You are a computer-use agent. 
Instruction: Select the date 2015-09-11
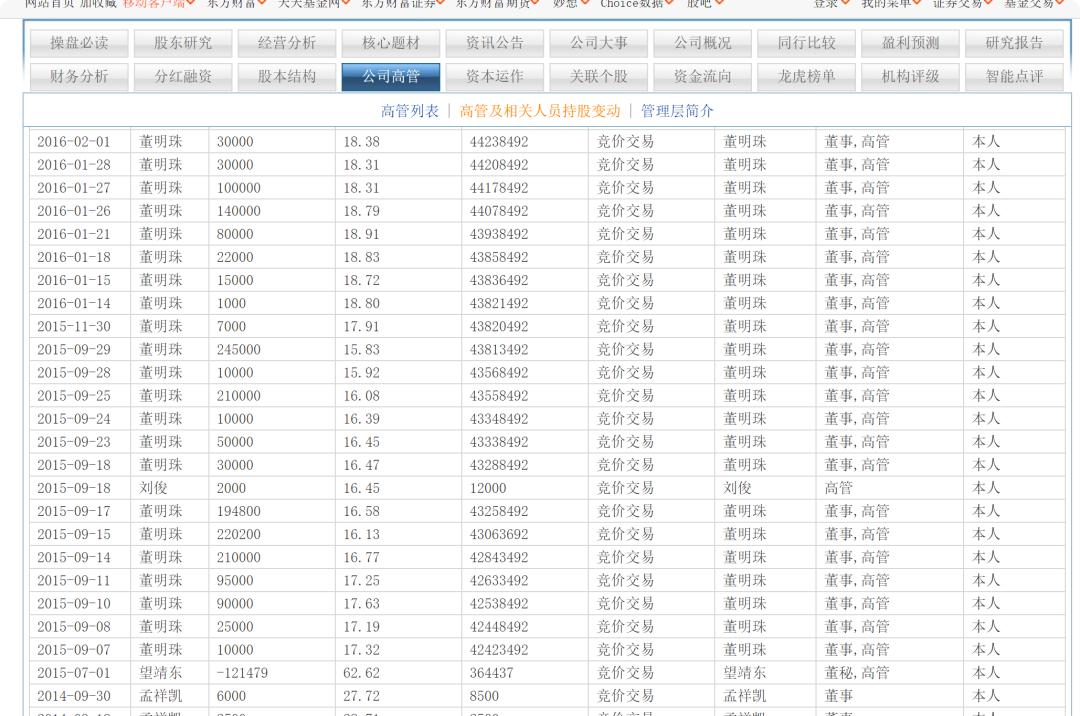74,580
